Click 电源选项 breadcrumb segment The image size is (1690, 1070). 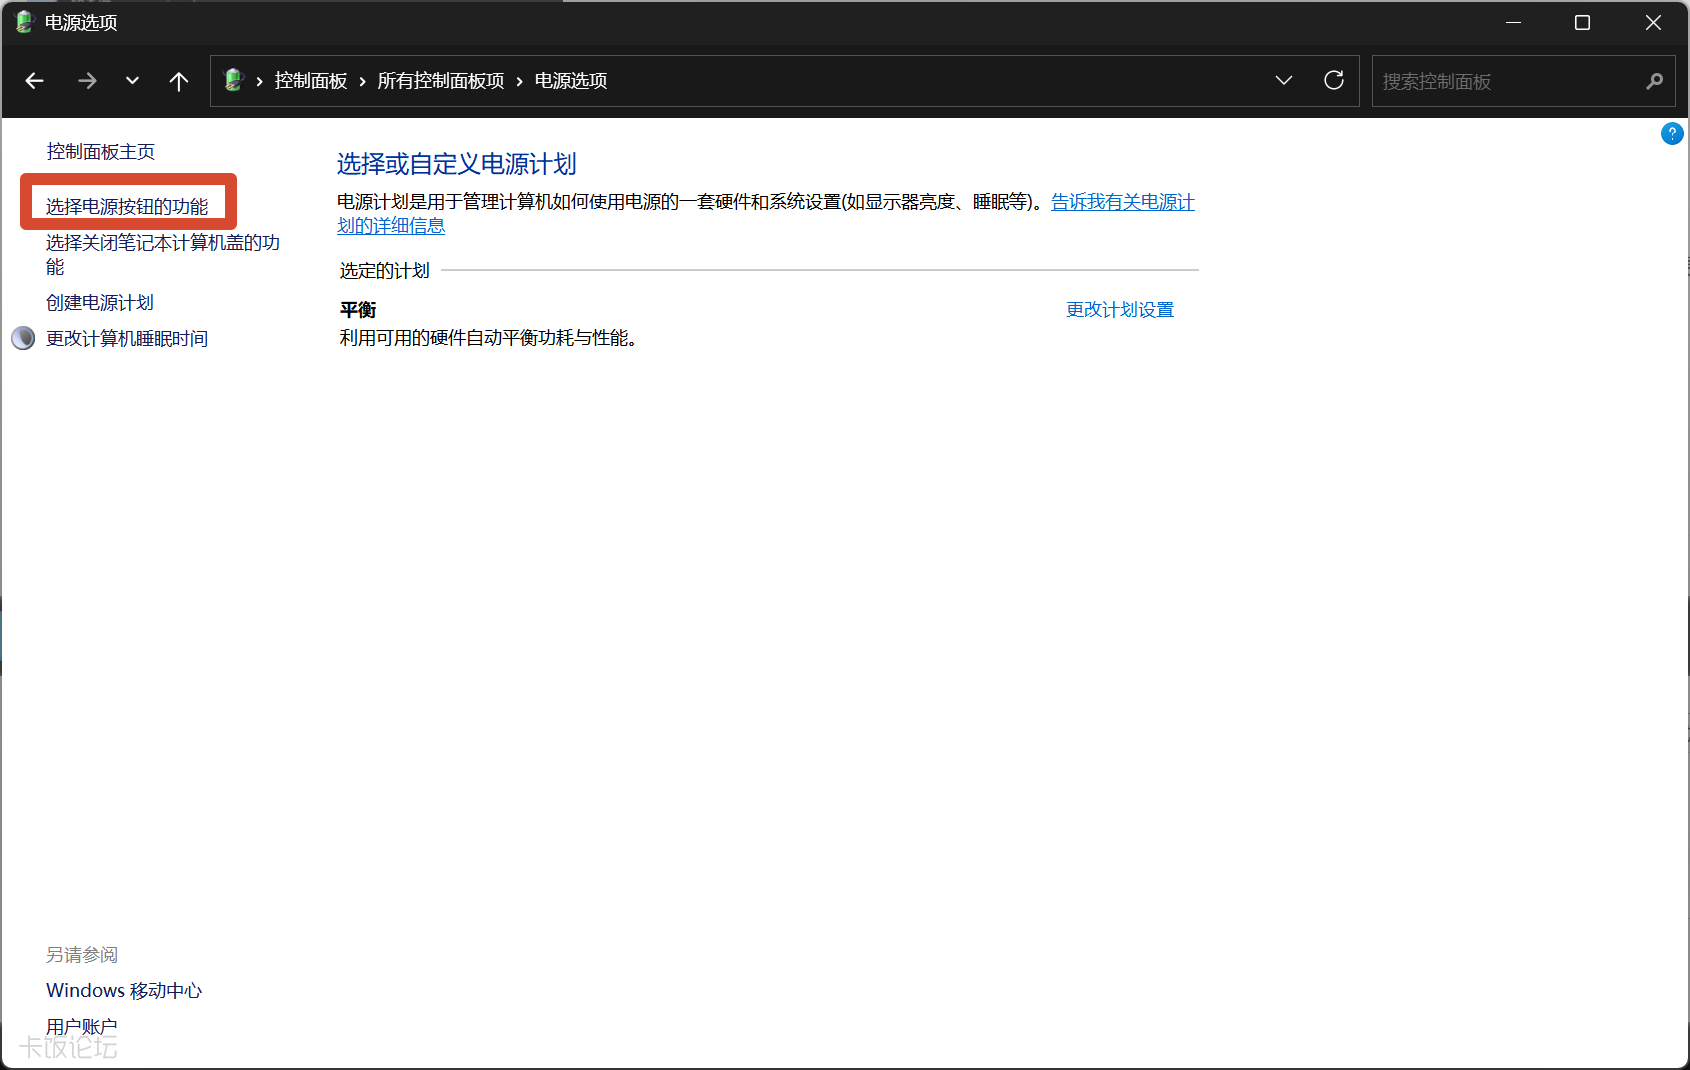(x=571, y=81)
